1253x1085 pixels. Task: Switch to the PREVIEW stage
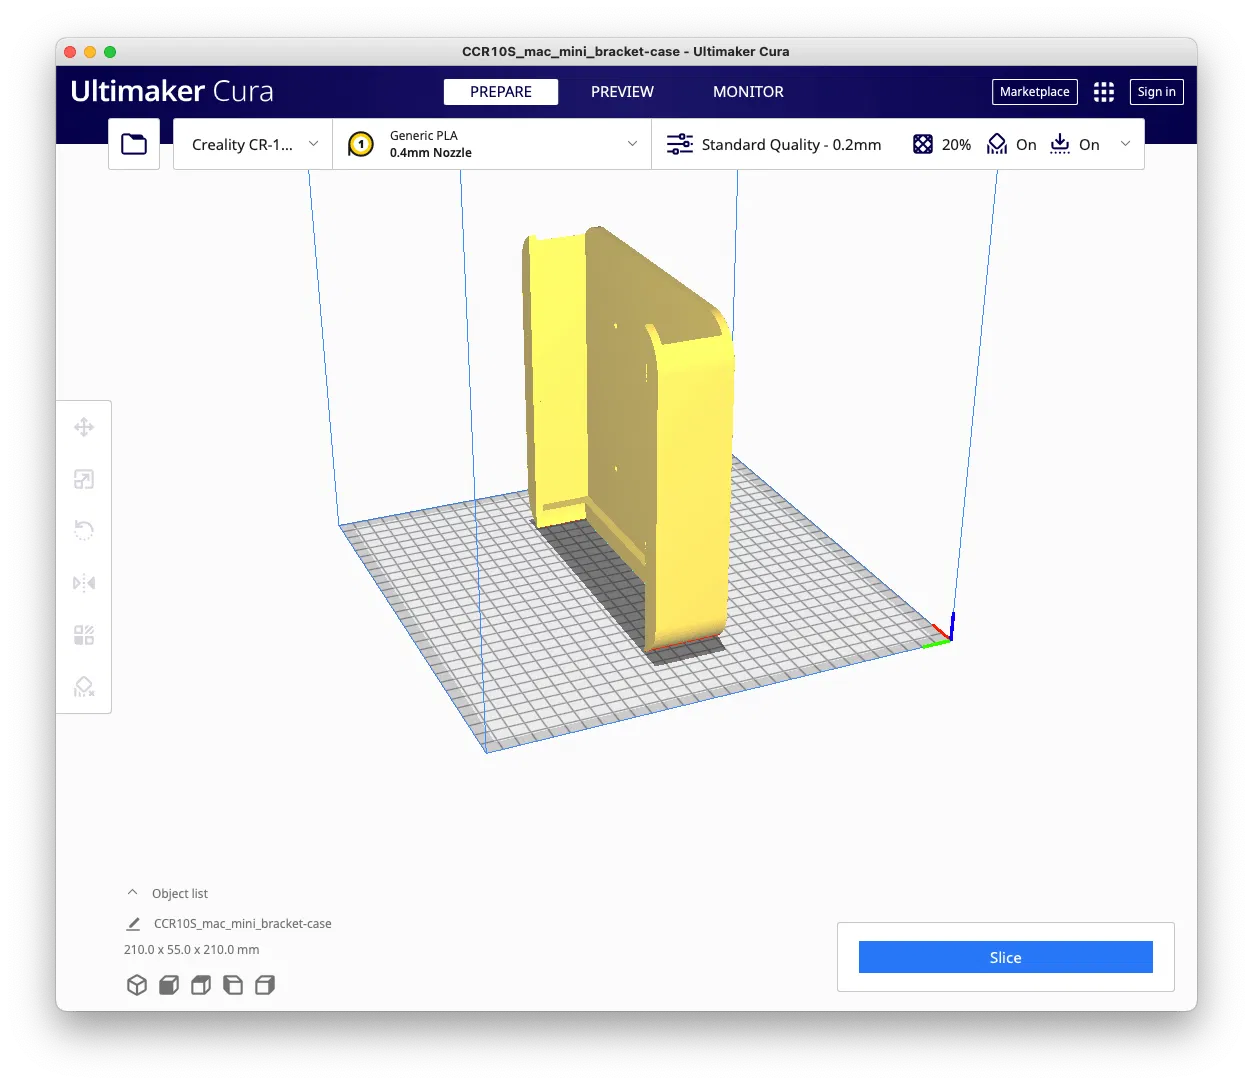[x=622, y=92]
